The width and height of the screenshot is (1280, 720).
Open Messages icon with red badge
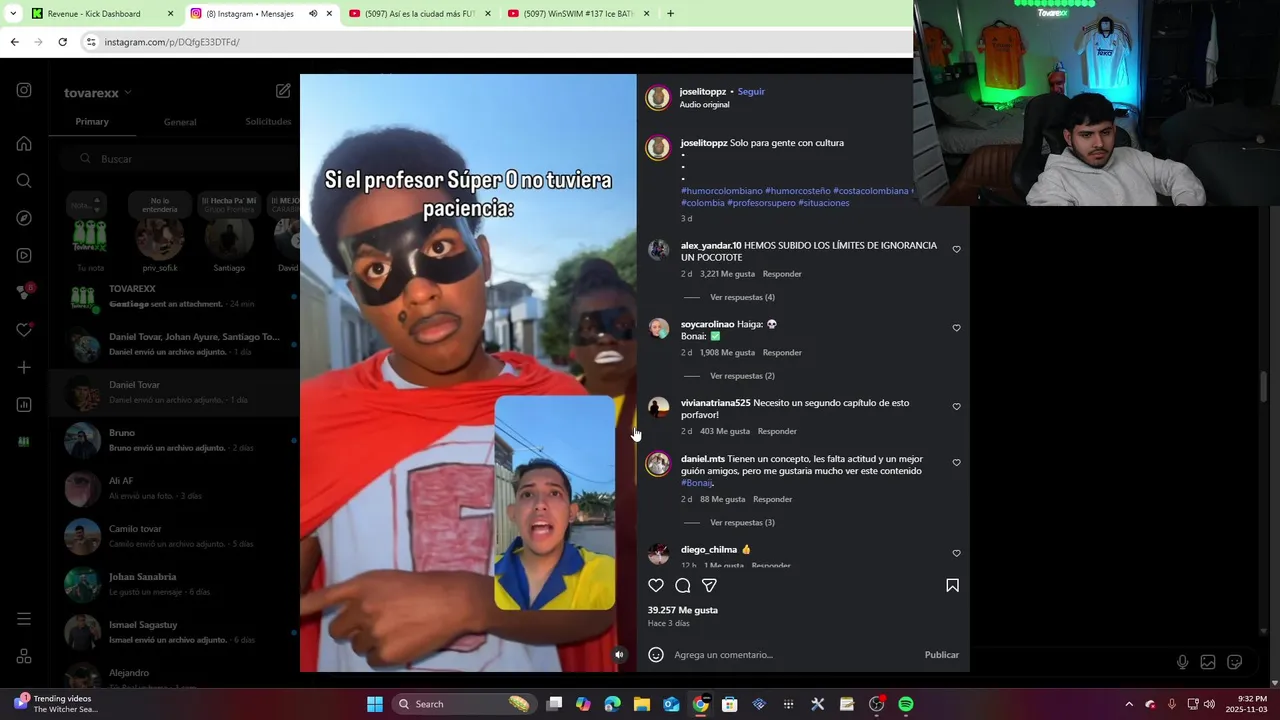[24, 292]
